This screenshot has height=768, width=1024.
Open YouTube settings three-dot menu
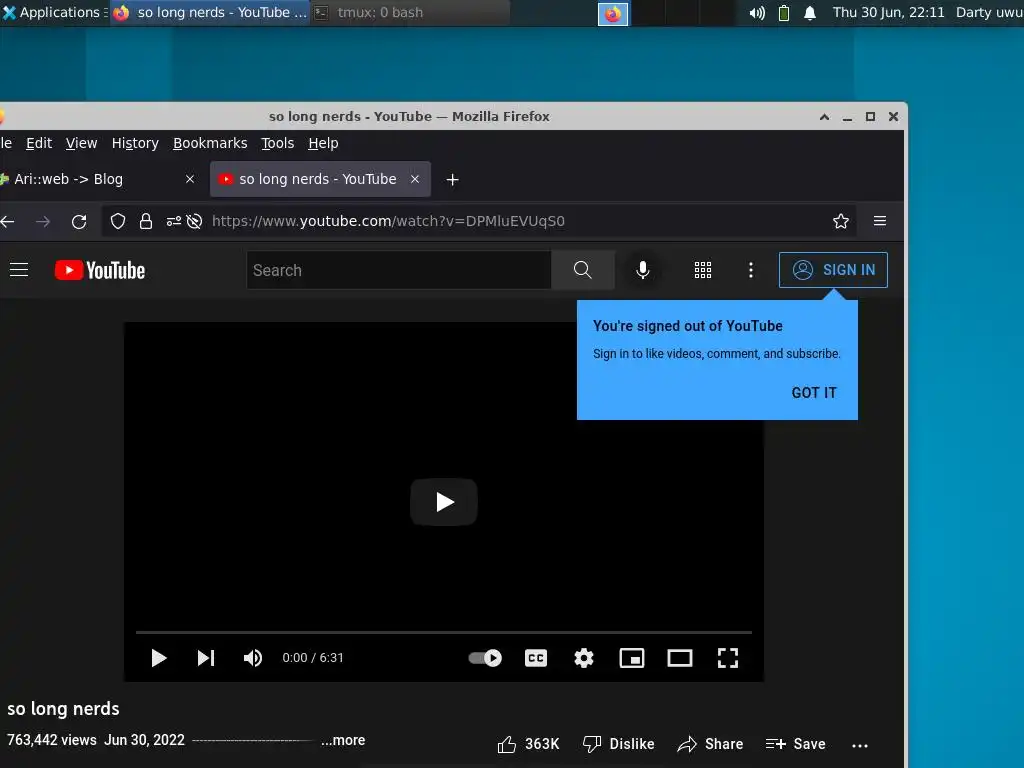(x=751, y=270)
